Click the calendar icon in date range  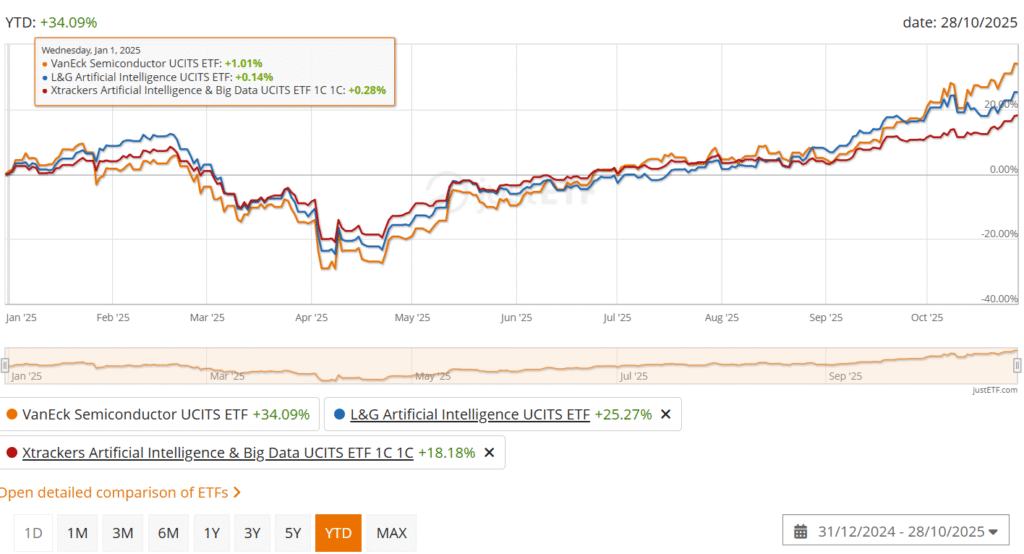click(801, 531)
